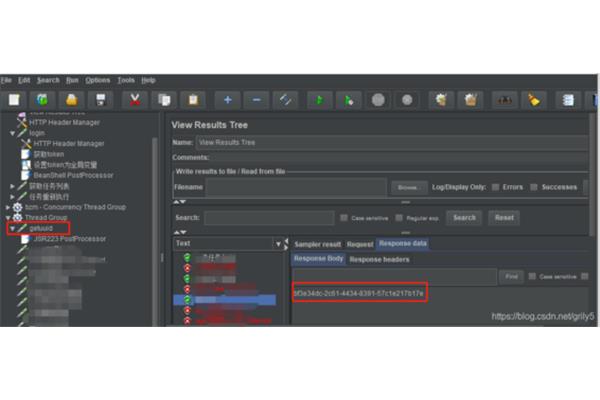Screen dimensions: 600x400
Task: Copy the selected element via toolbar
Action: click(x=164, y=100)
